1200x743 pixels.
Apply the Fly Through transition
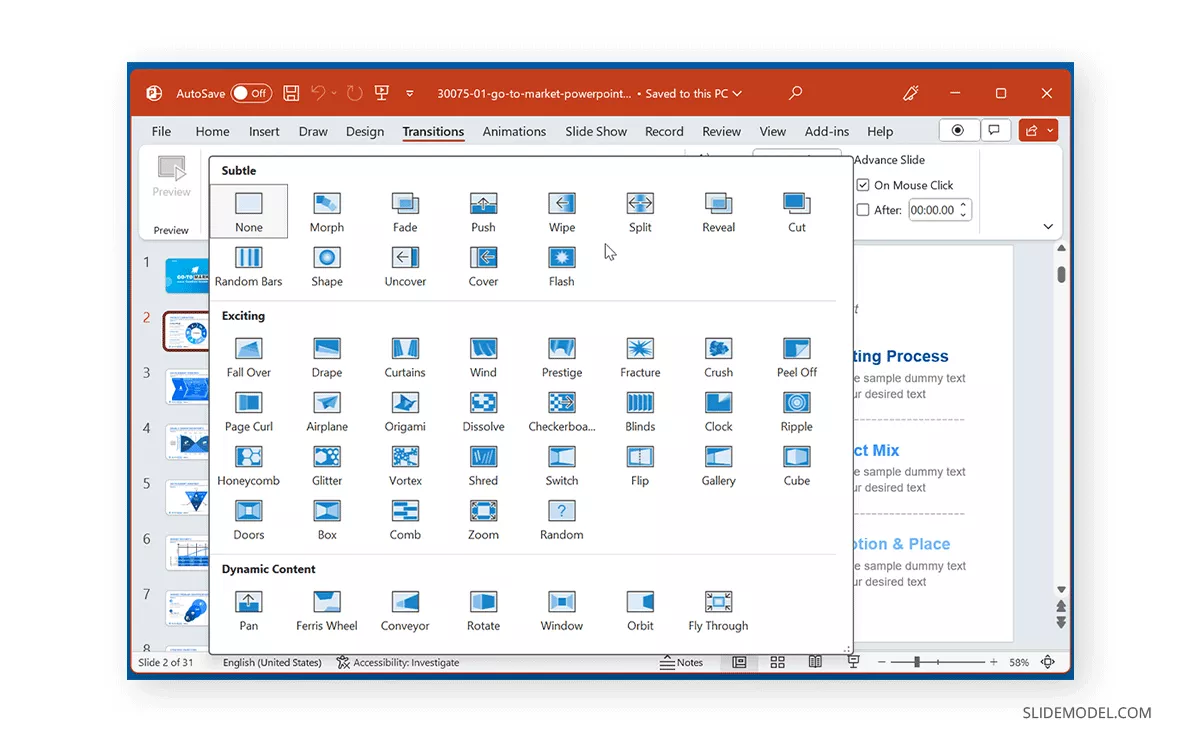tap(718, 609)
